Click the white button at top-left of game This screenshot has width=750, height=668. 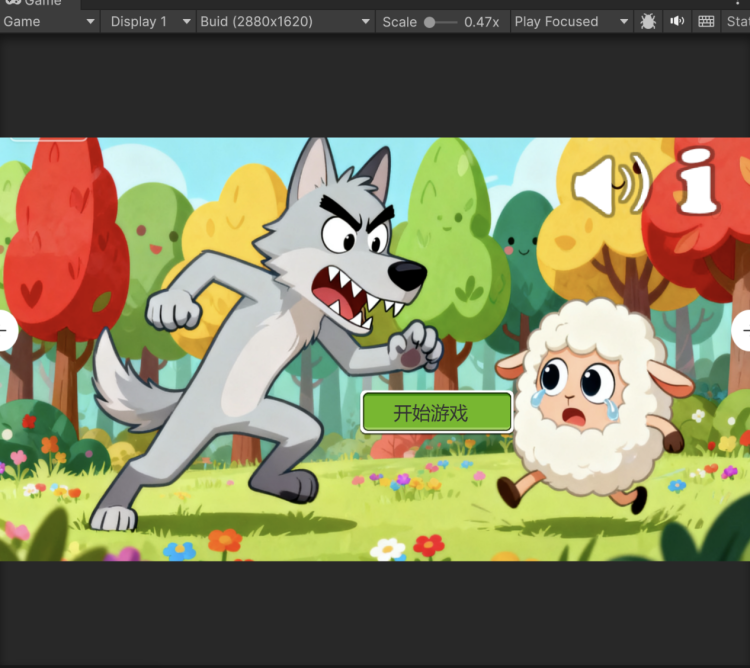coord(48,139)
